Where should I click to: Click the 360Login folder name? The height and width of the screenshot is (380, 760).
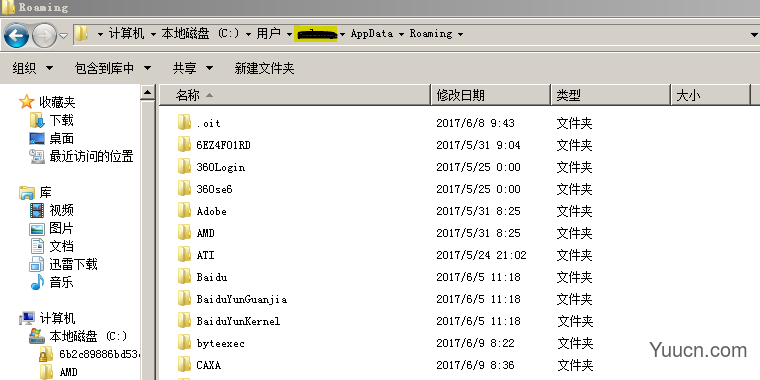[x=221, y=167]
